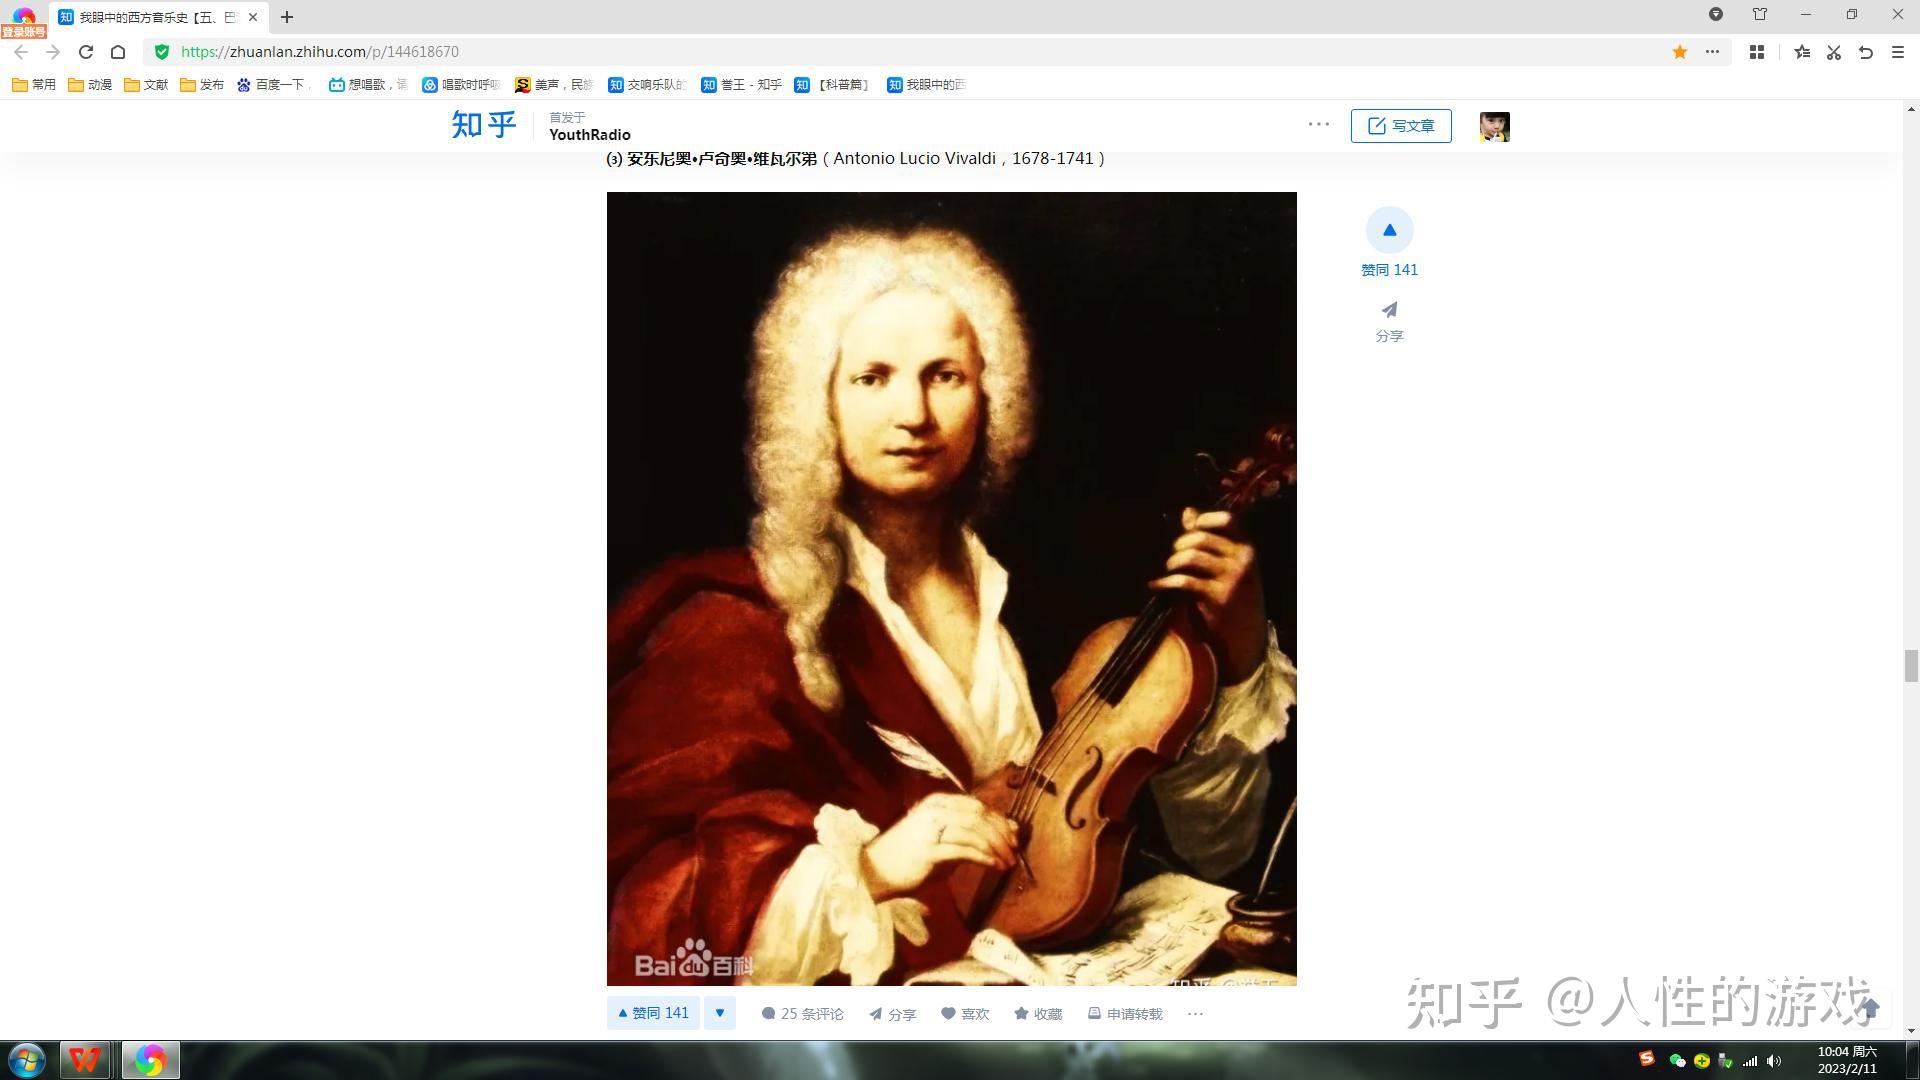Screen dimensions: 1920x1080
Task: Click the undo closed tab icon
Action: [x=1866, y=52]
